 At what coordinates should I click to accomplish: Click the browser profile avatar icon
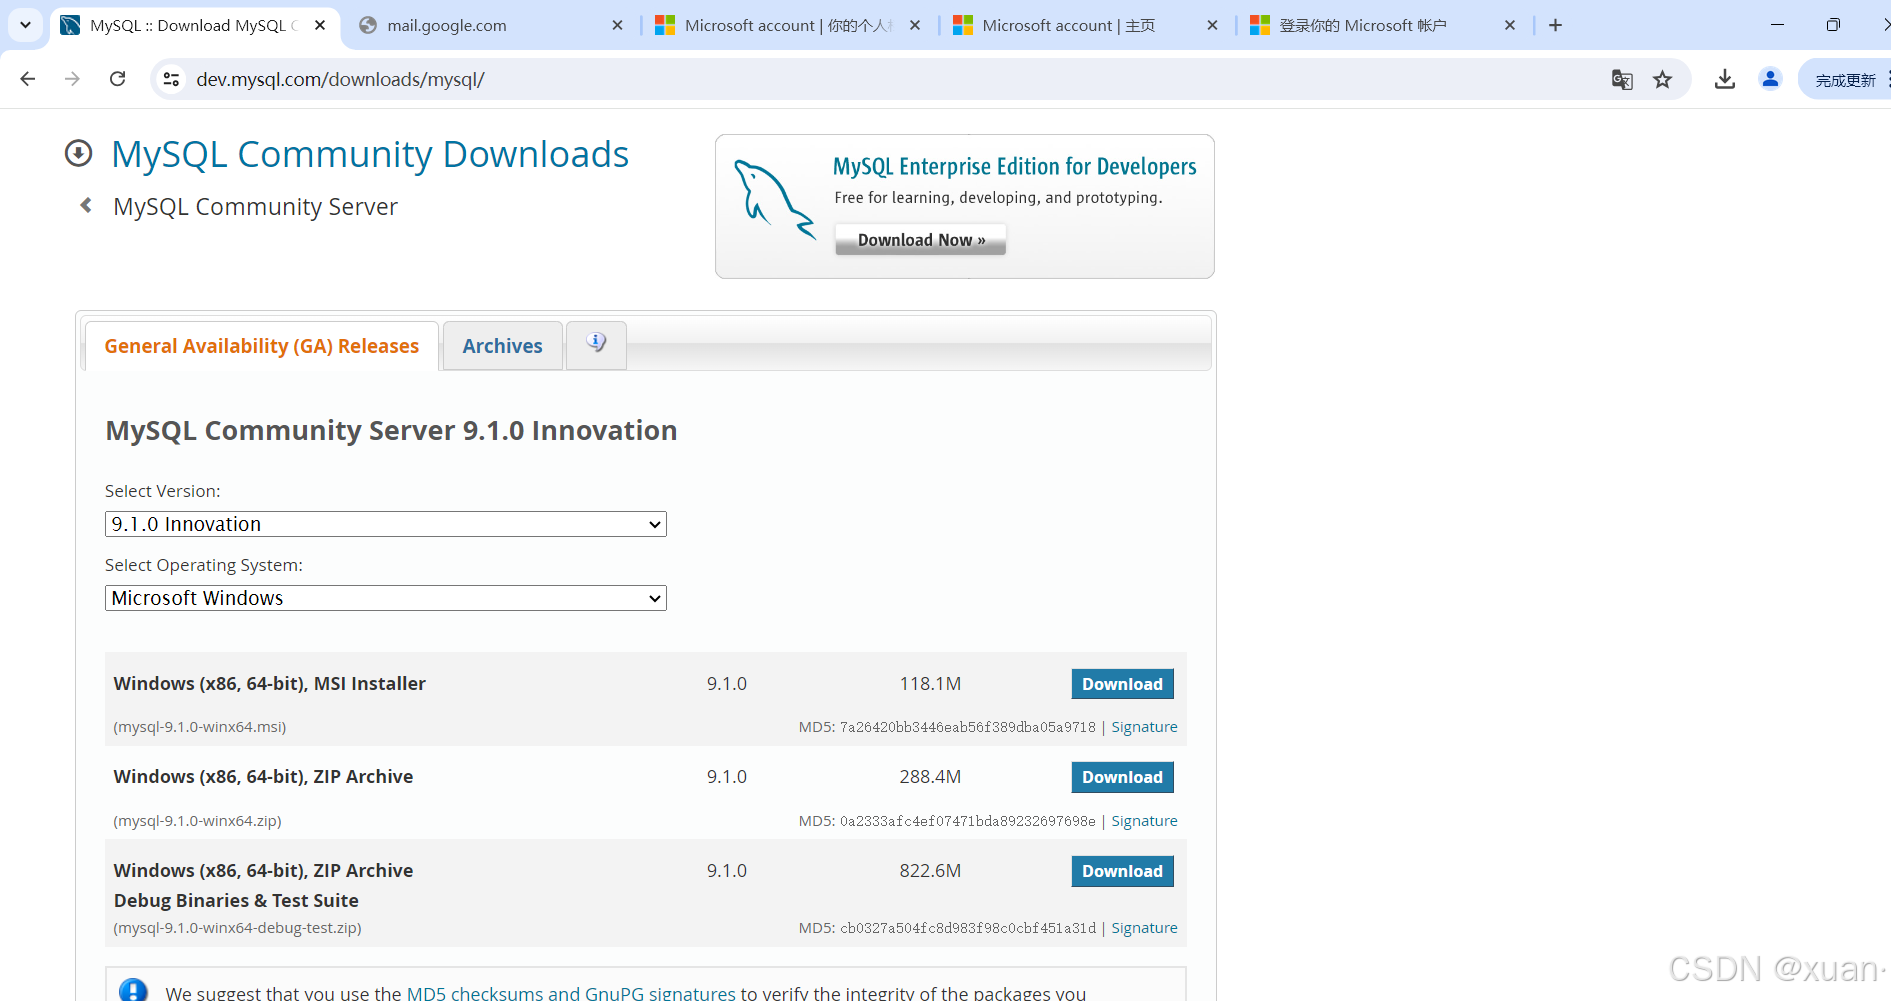(1770, 79)
